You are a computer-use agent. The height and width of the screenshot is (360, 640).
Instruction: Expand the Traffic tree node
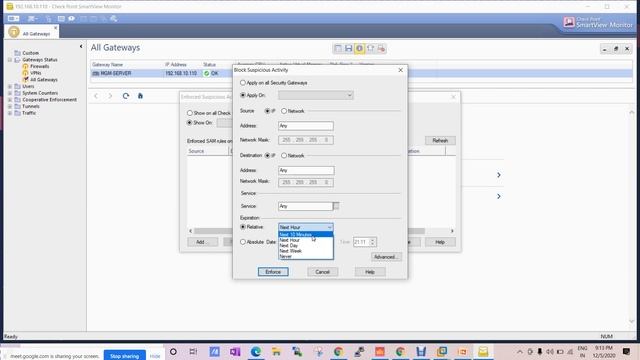click(x=10, y=113)
